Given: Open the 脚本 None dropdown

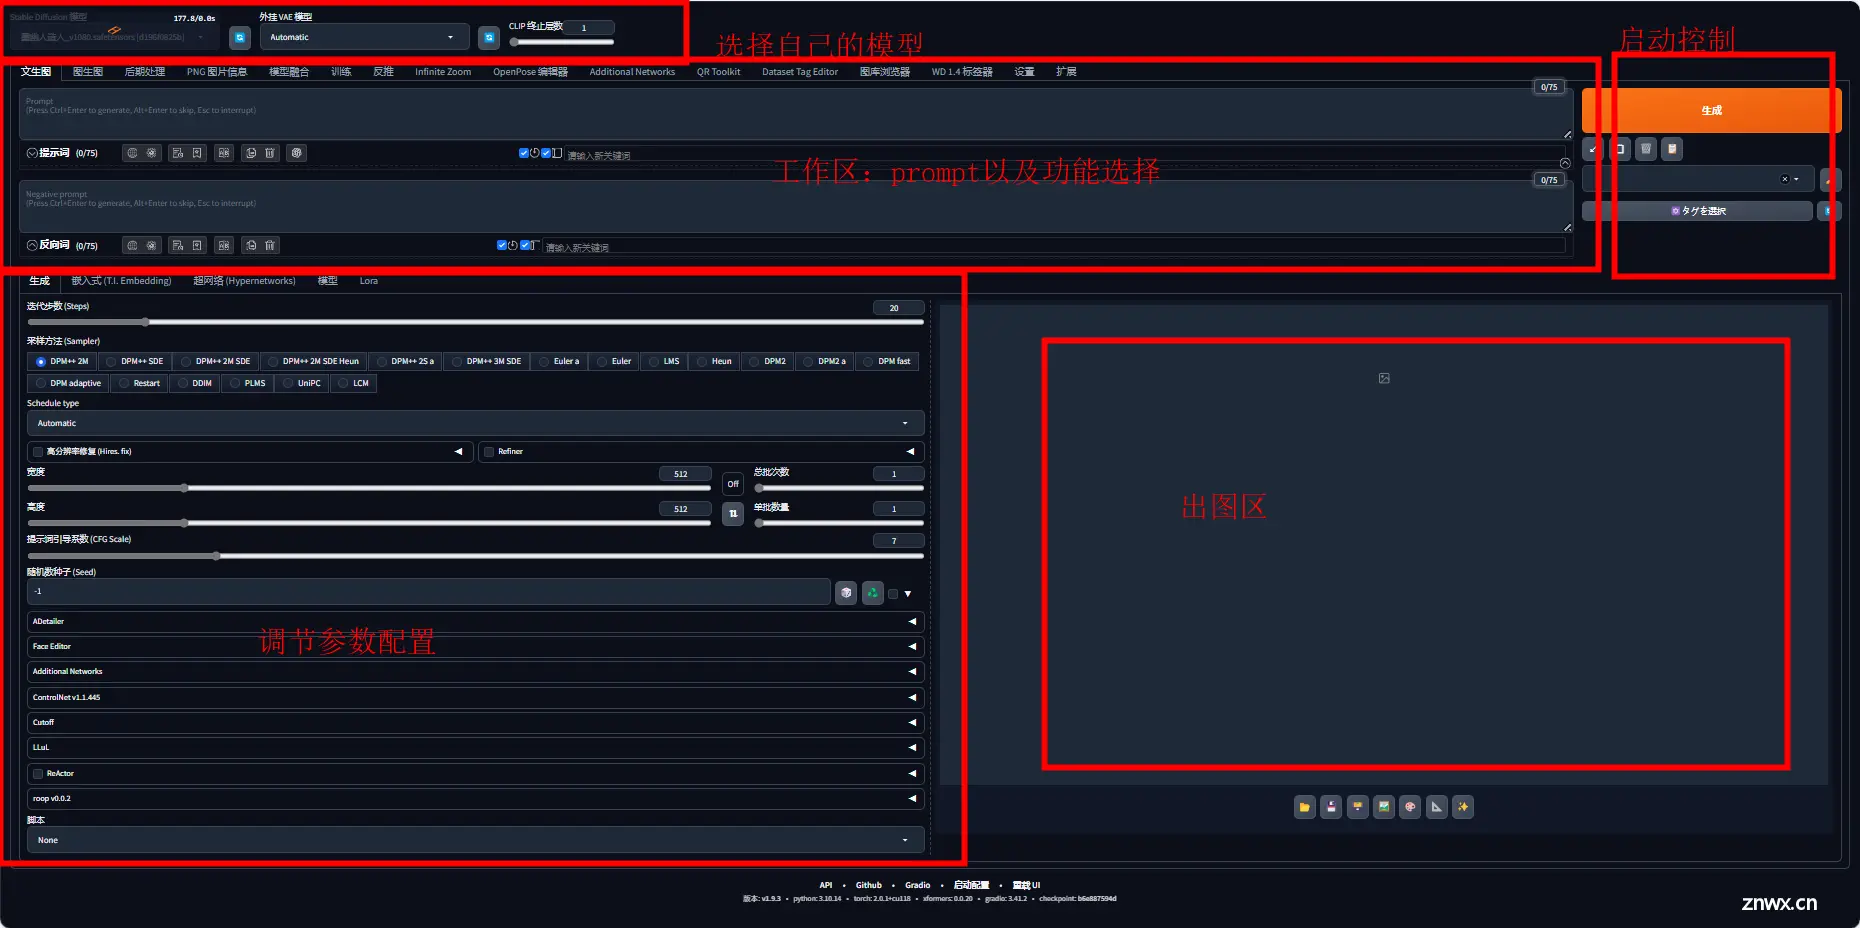Looking at the screenshot, I should (x=475, y=840).
